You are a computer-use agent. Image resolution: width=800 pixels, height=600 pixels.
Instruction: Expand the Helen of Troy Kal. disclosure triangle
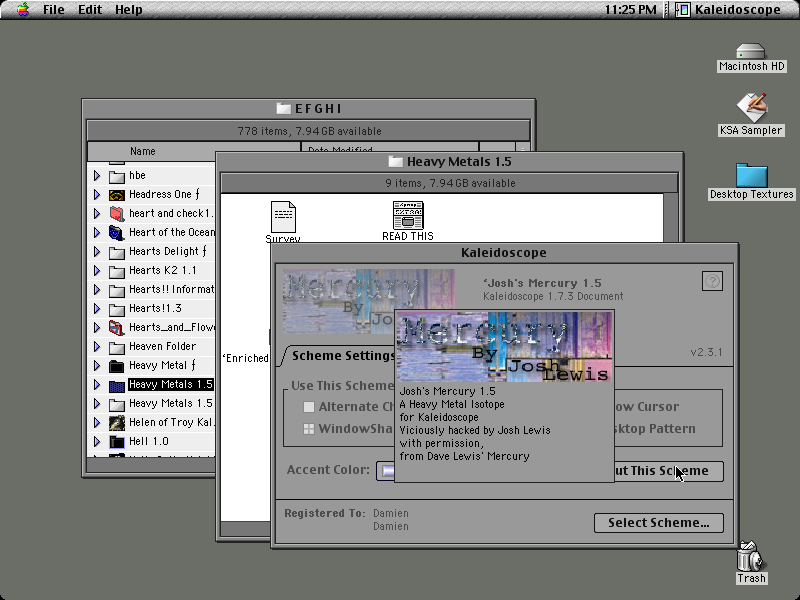[x=97, y=422]
